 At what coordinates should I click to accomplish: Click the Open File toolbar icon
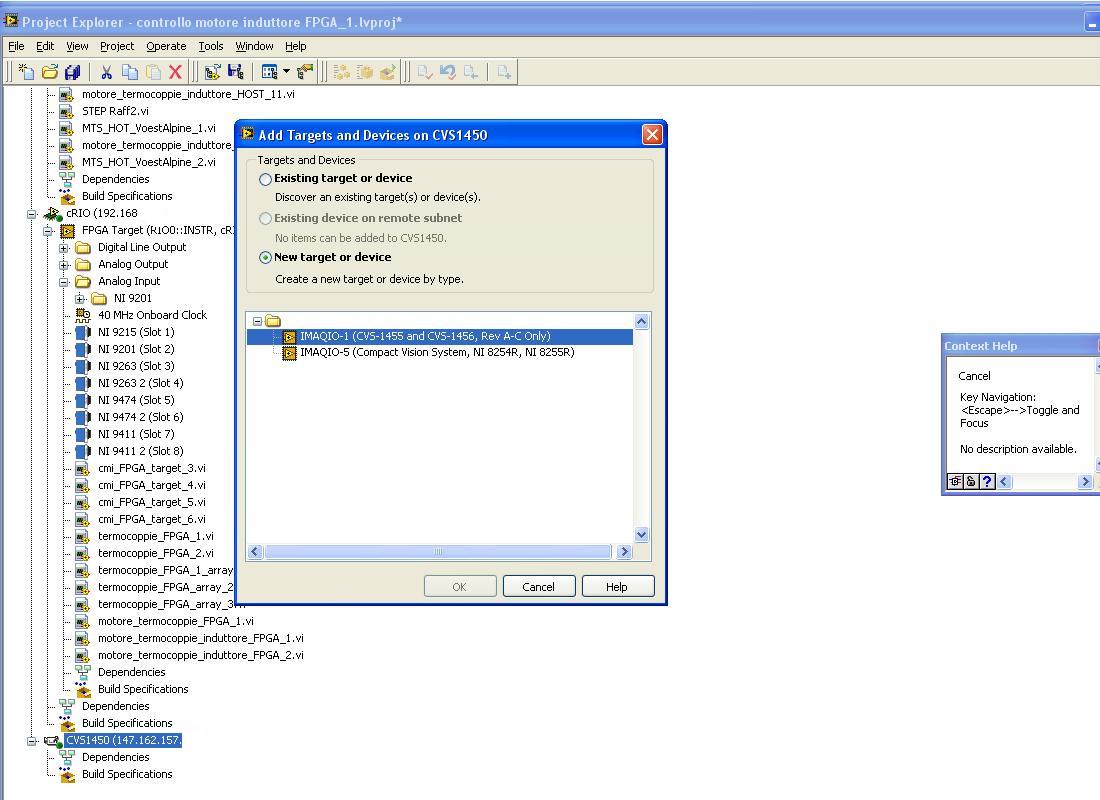click(50, 72)
